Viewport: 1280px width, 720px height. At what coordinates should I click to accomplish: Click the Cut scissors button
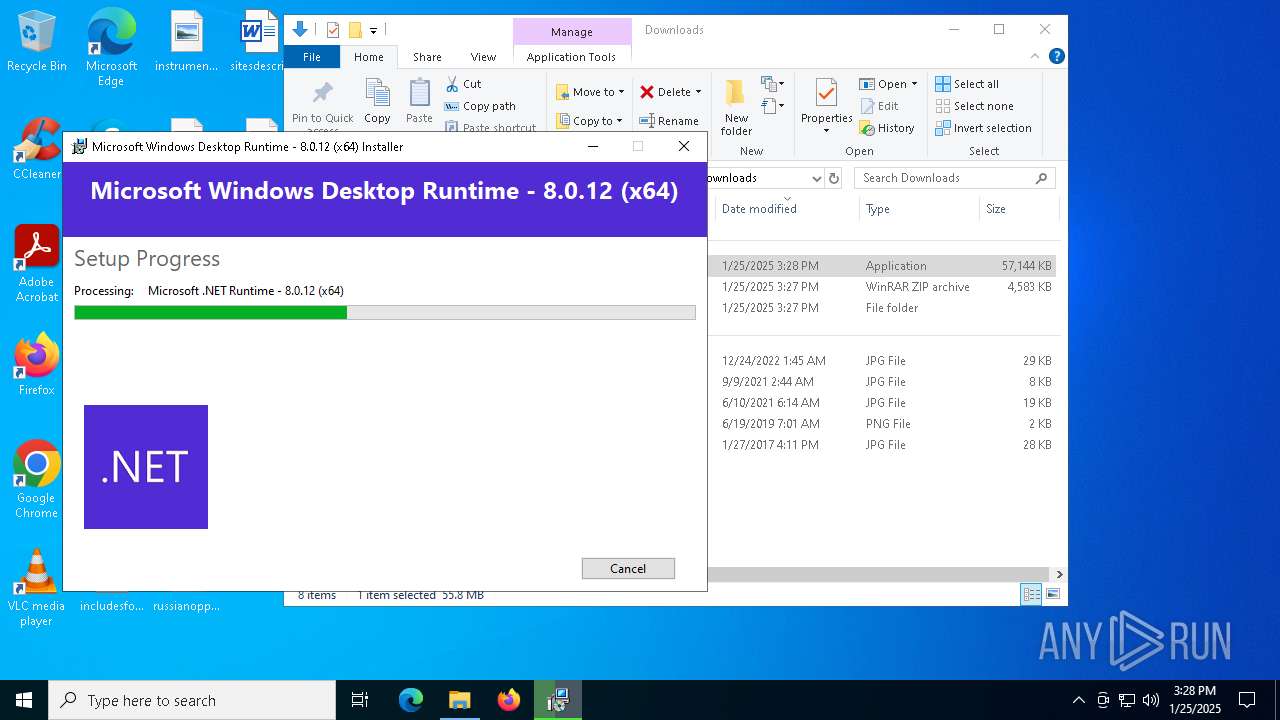(463, 84)
